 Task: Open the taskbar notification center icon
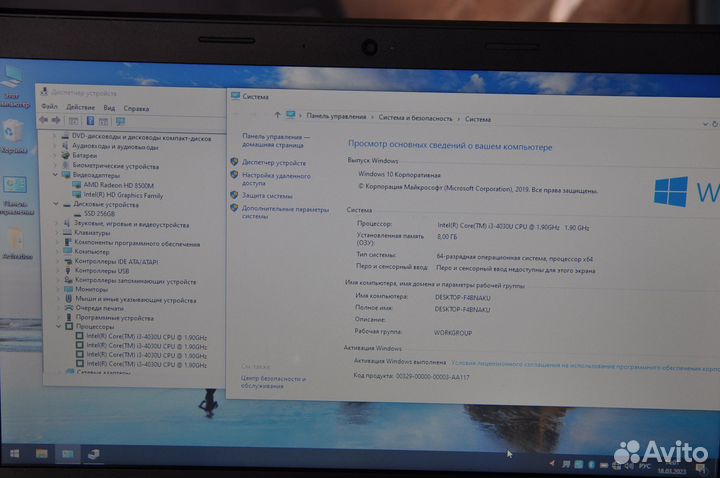click(701, 468)
